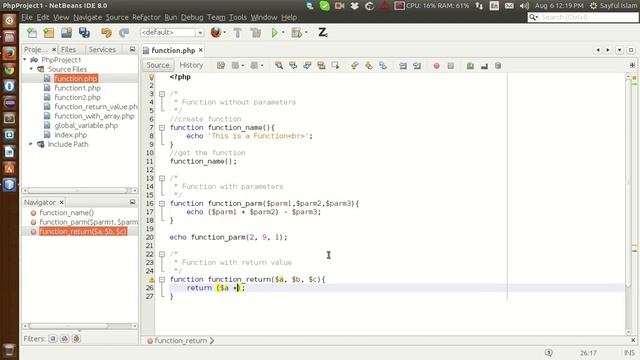Click the Debug Project icon
This screenshot has width=640, height=360.
point(297,33)
